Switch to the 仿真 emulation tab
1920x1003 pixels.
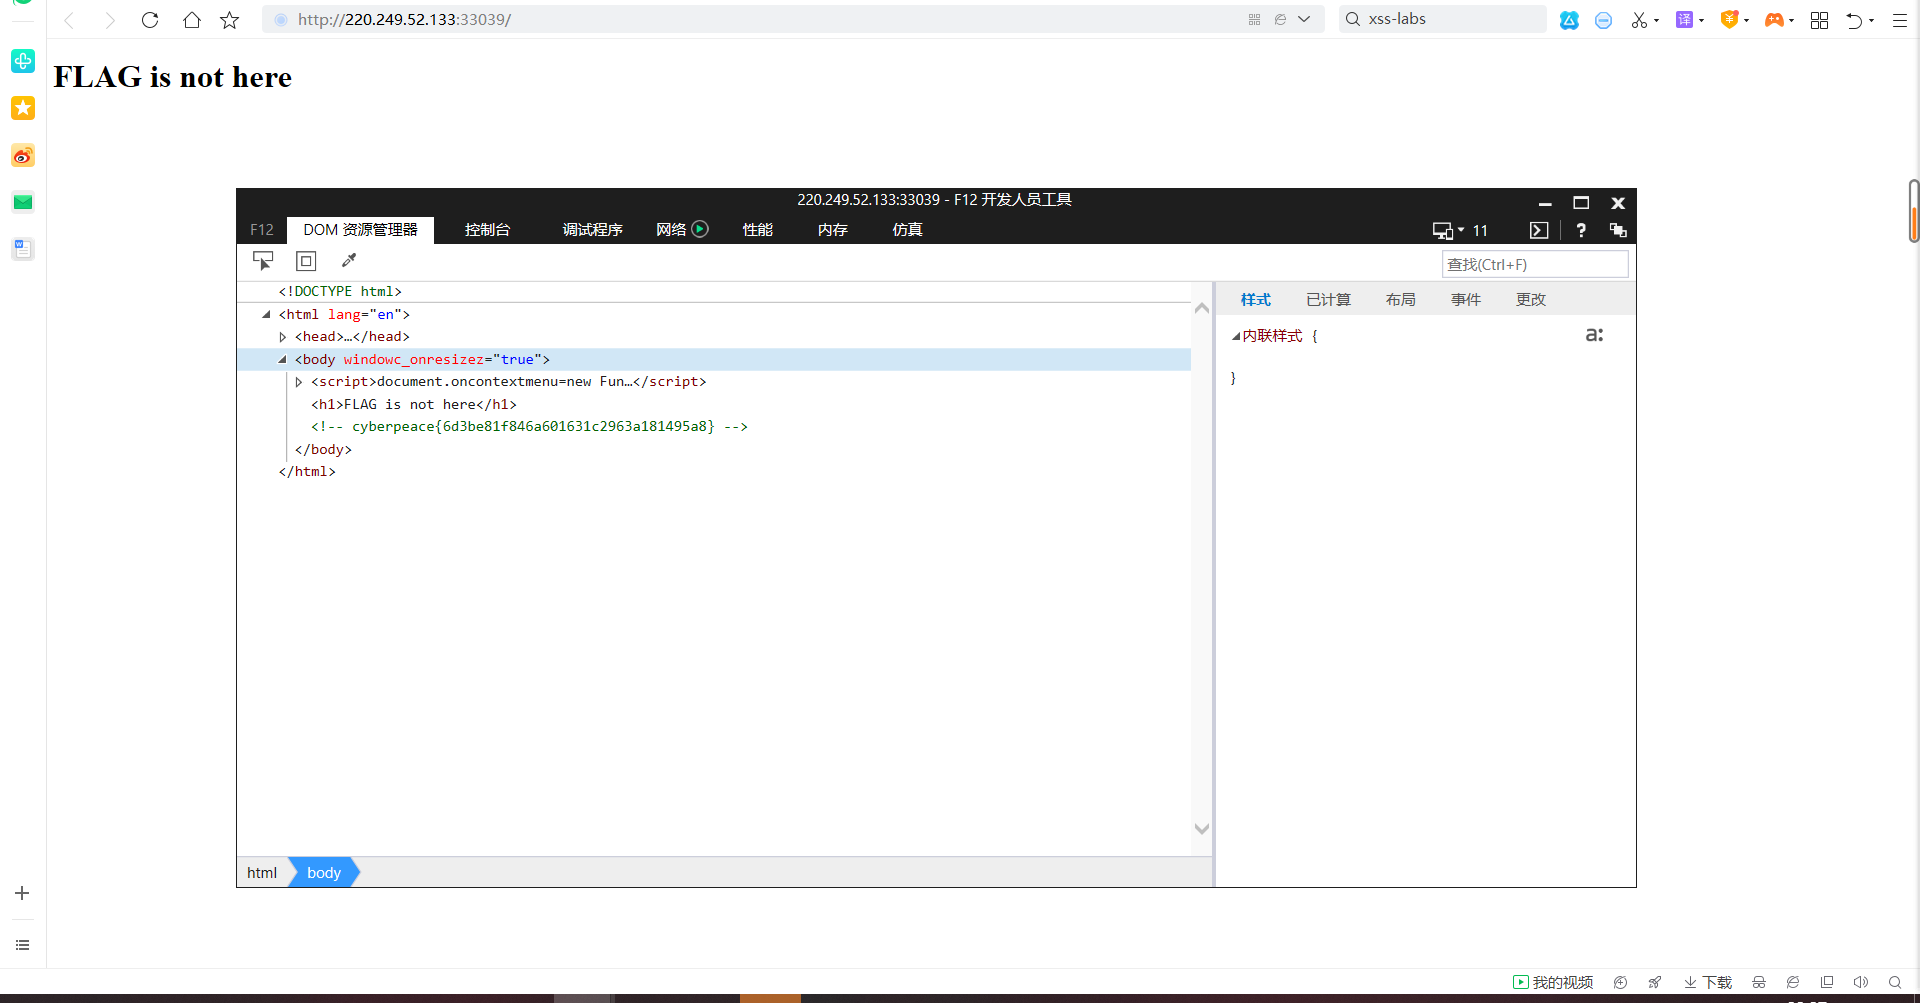coord(907,230)
